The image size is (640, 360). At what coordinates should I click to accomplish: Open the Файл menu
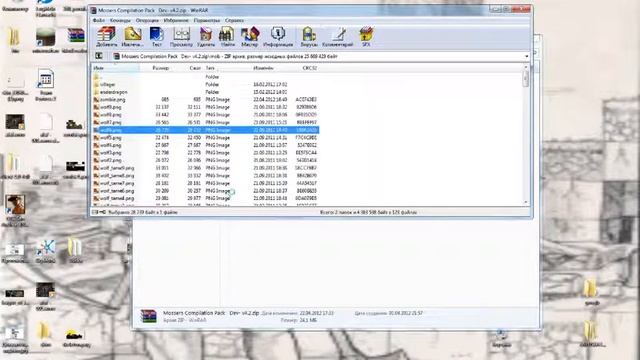pos(98,20)
